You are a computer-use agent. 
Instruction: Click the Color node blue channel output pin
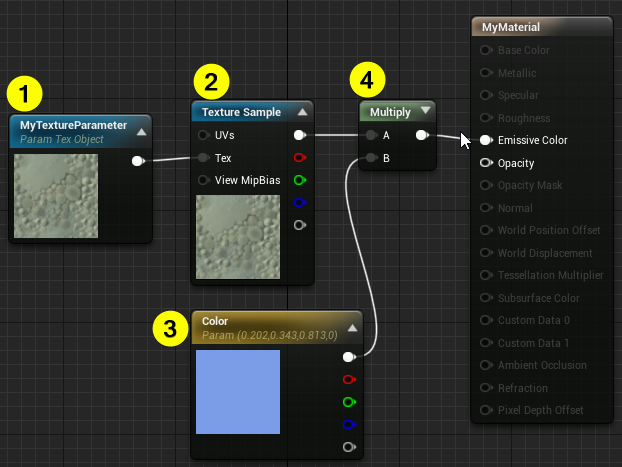point(349,424)
